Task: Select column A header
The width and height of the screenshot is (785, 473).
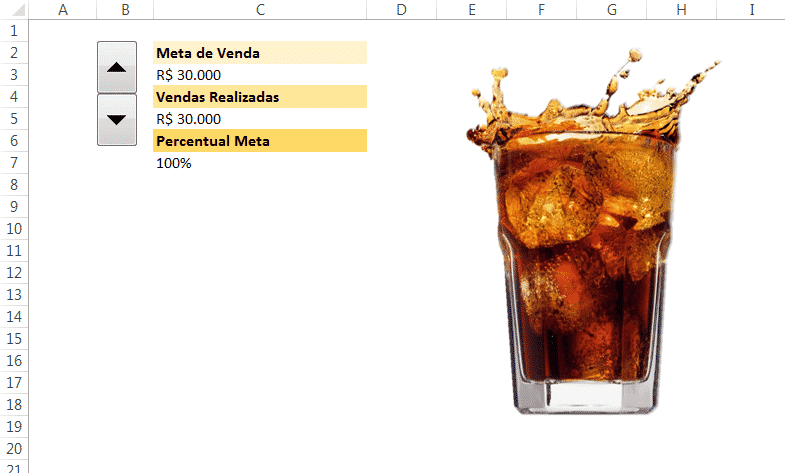Action: pos(63,10)
